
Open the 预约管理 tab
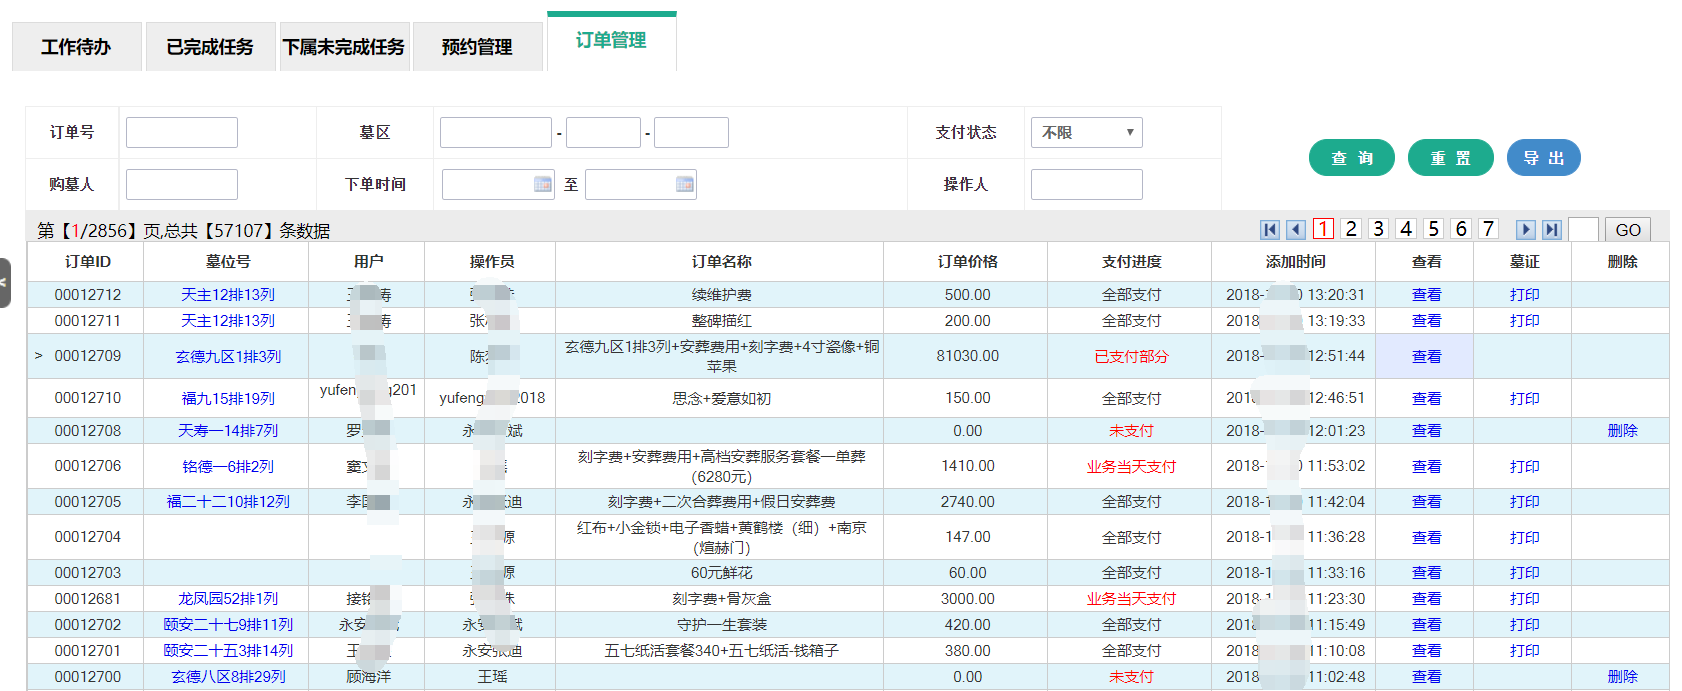477,47
